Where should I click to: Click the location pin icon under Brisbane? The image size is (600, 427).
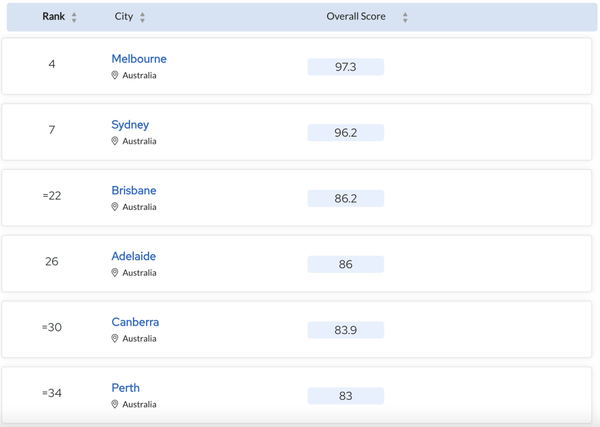(115, 207)
